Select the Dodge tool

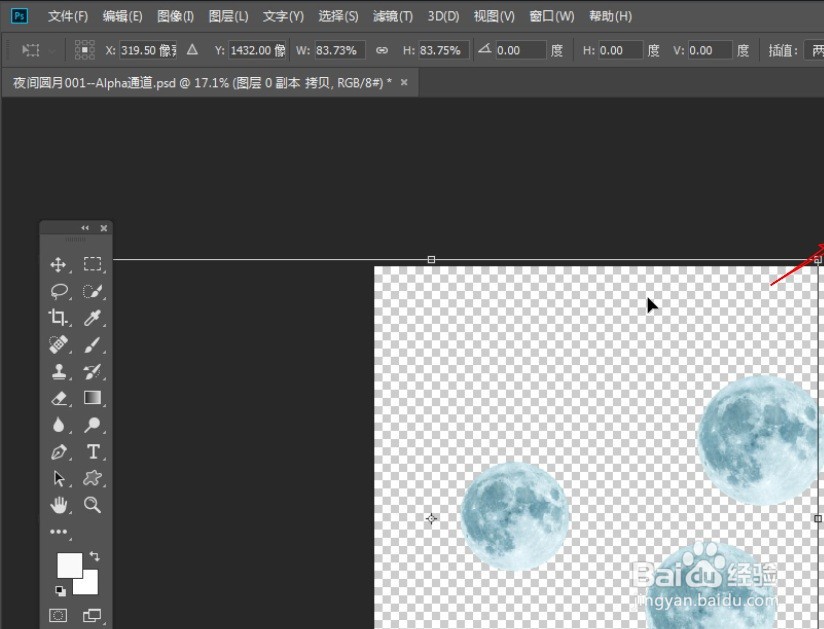[92, 425]
